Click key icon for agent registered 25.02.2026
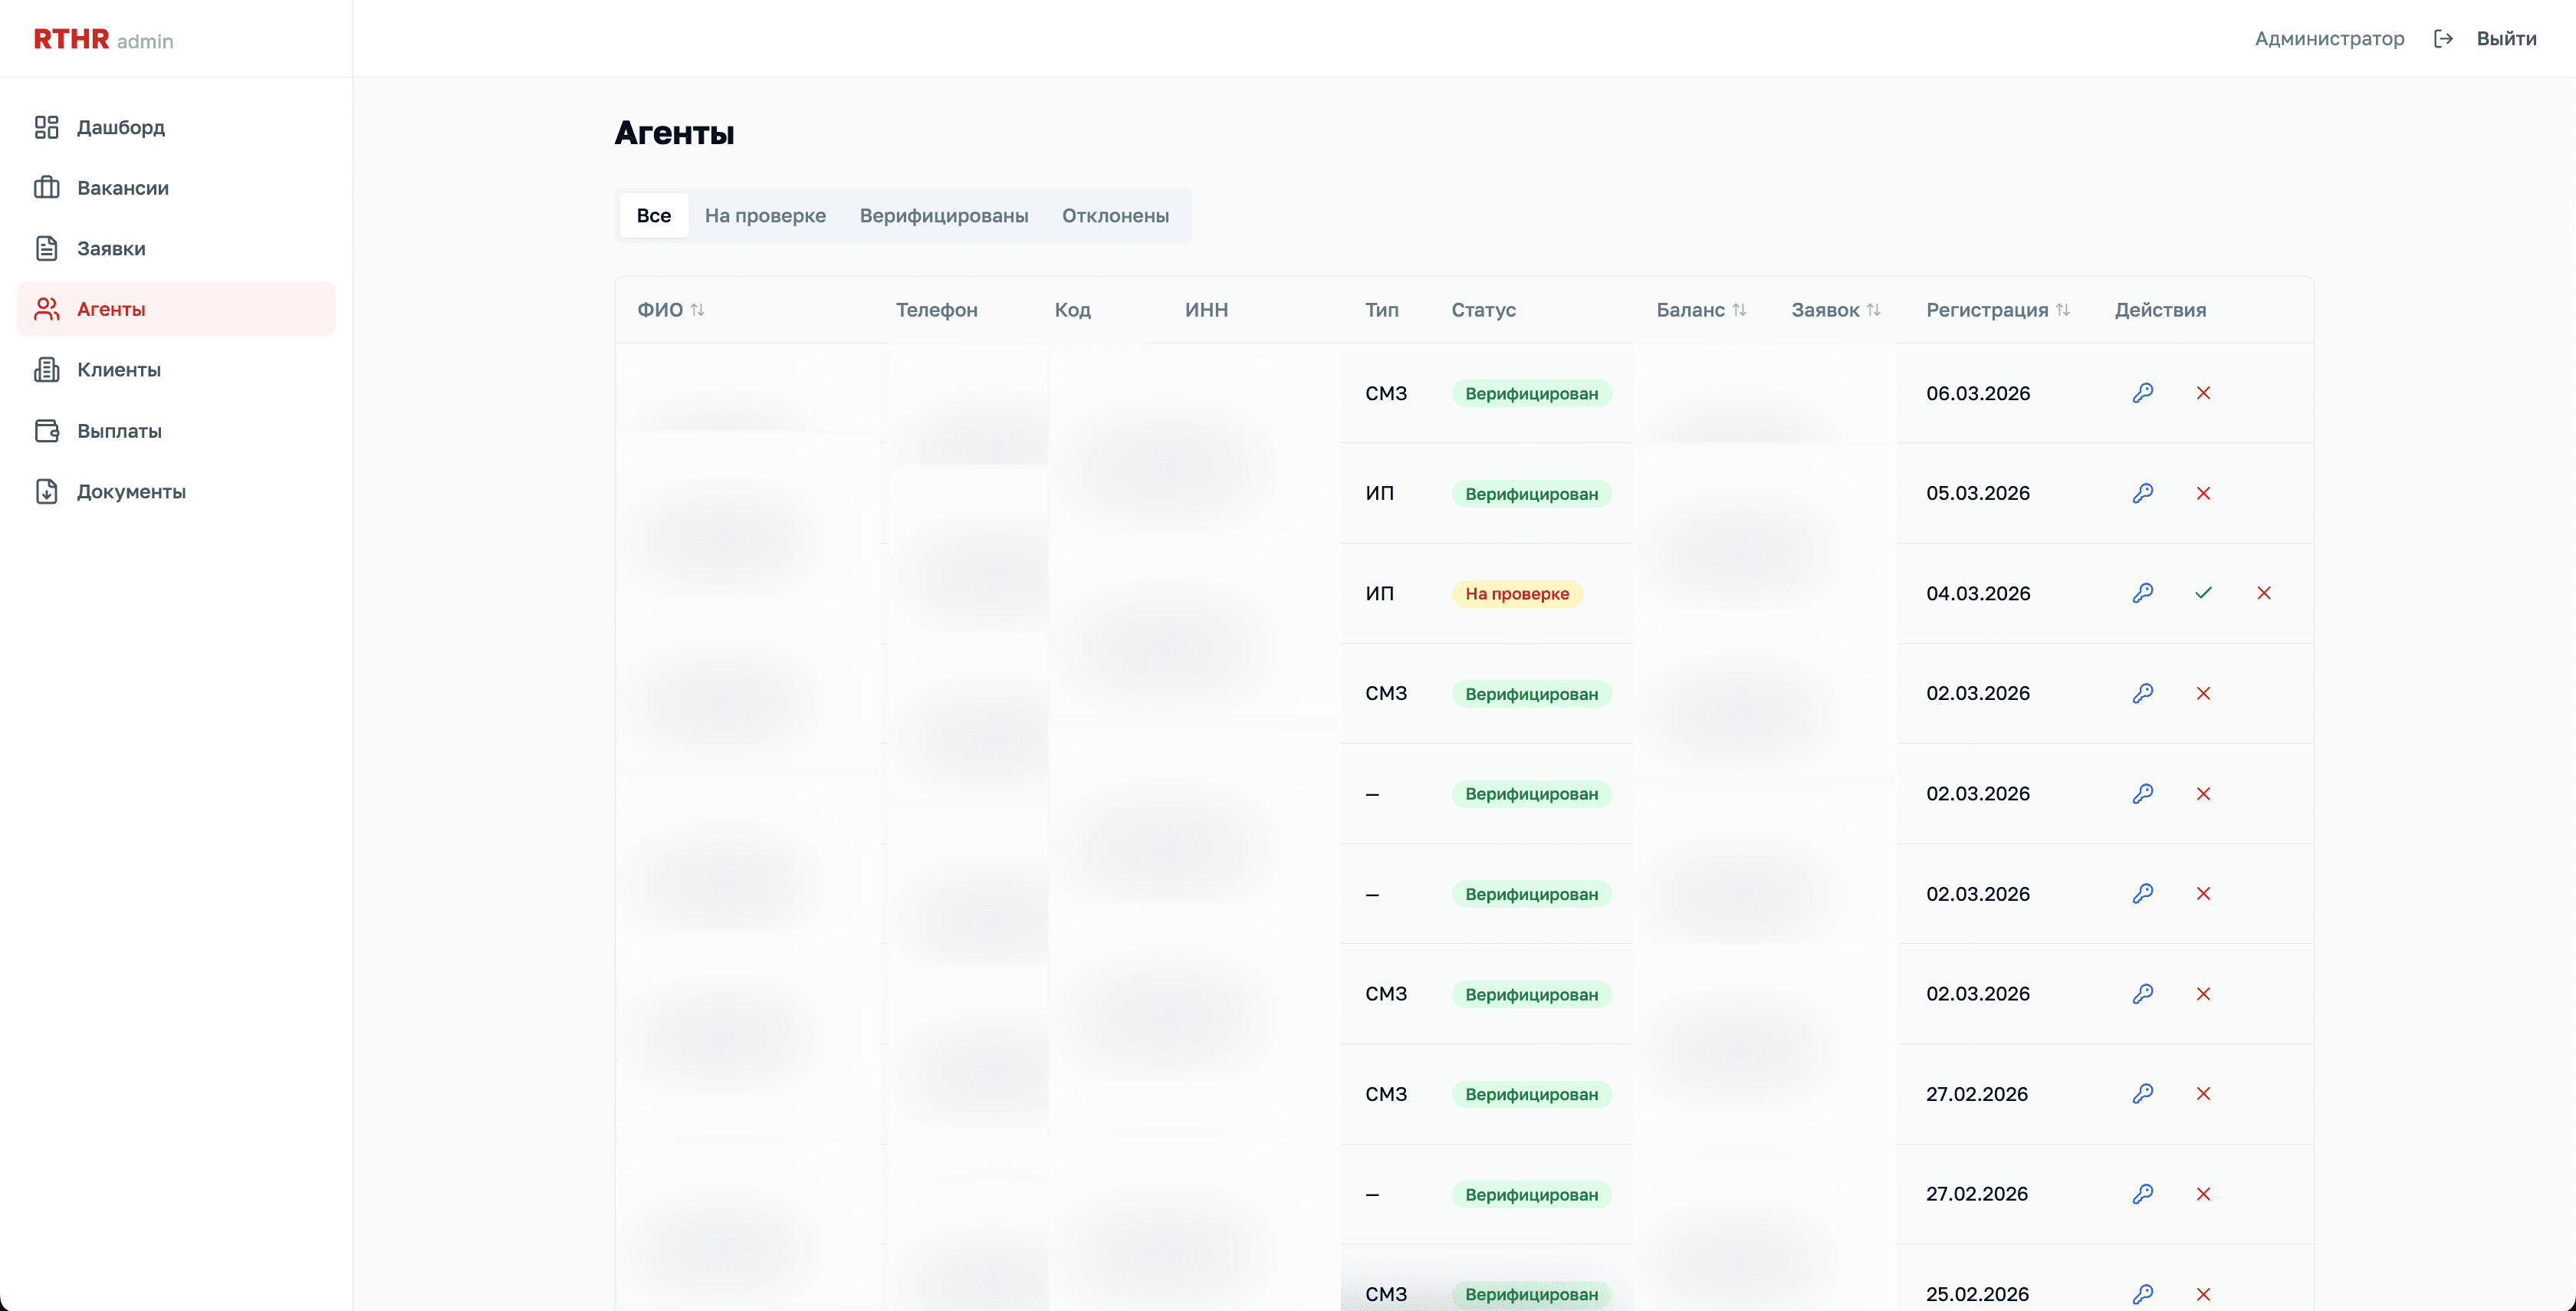 pyautogui.click(x=2142, y=1293)
